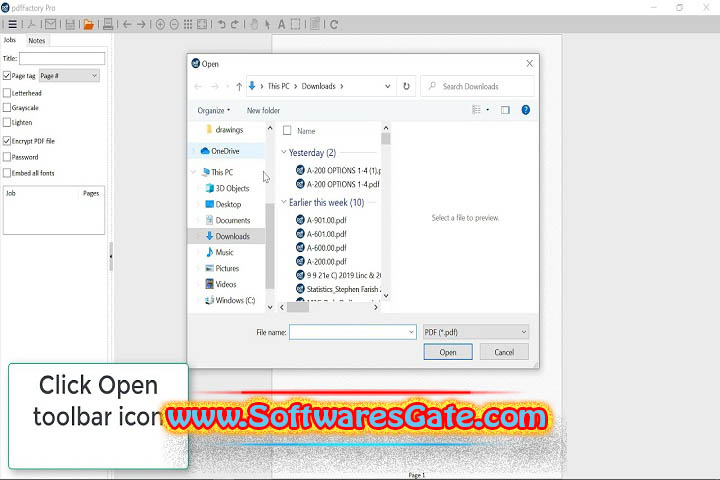Open the view options dropdown arrow

point(488,110)
